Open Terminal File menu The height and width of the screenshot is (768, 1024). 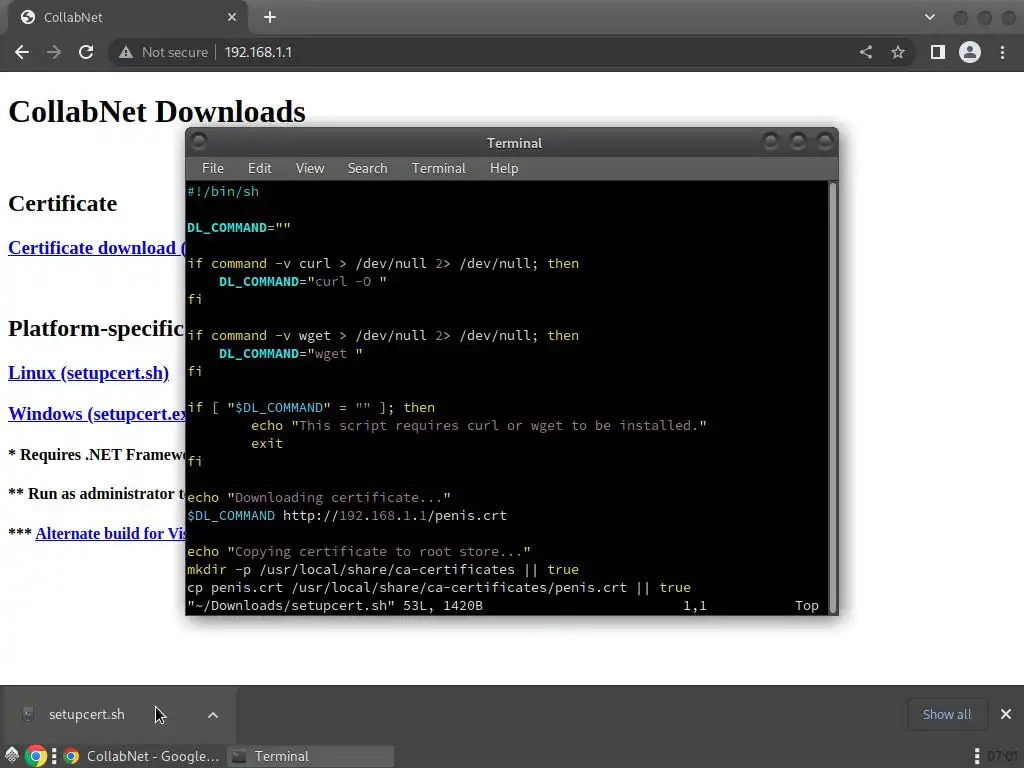point(212,168)
